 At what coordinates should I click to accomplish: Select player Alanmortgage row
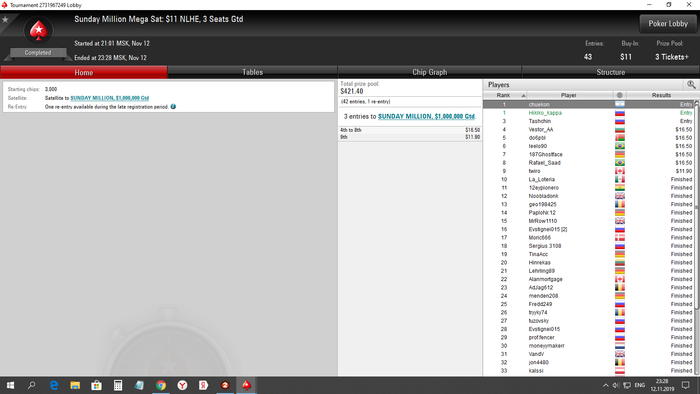589,279
